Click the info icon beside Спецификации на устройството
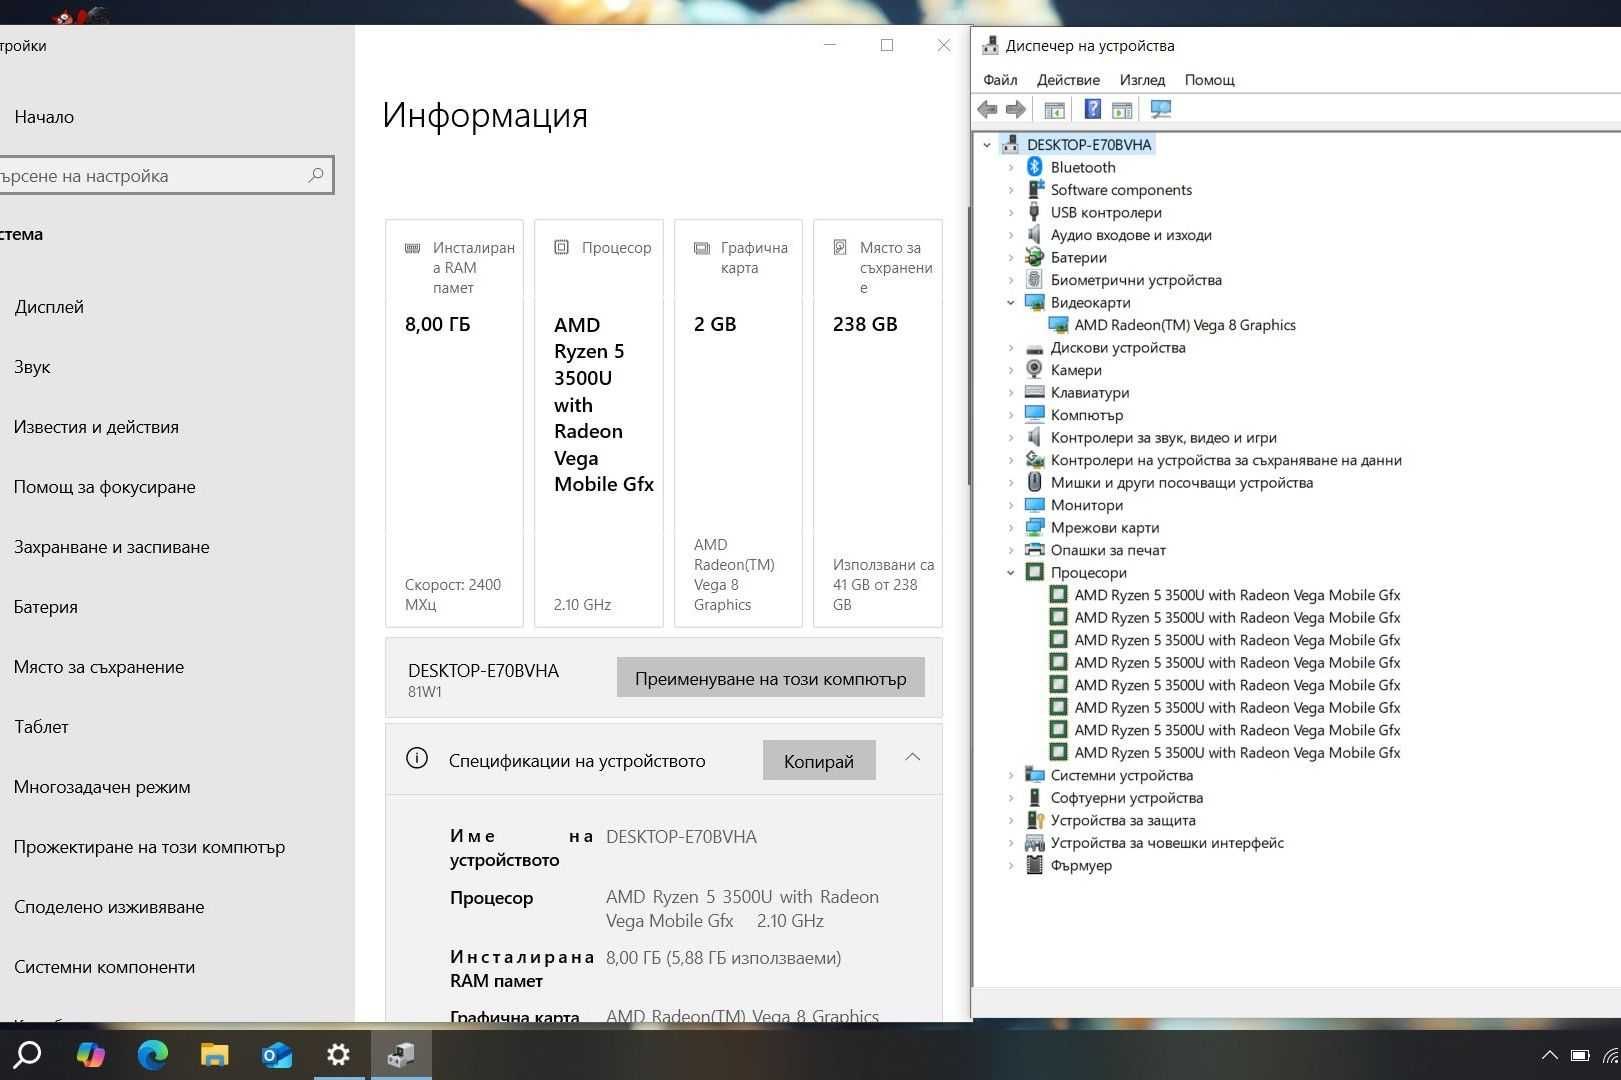This screenshot has height=1080, width=1621. 417,759
